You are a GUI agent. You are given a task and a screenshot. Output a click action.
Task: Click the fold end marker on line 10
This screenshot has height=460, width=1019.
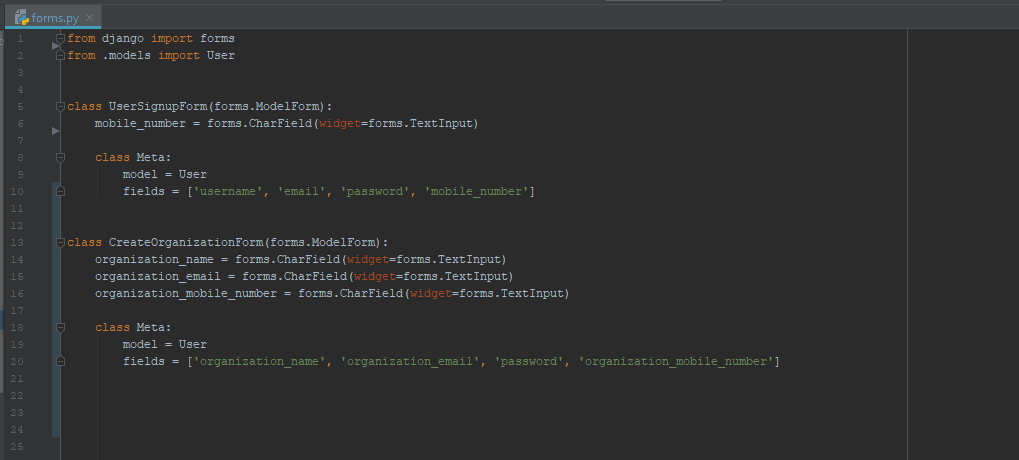click(60, 191)
